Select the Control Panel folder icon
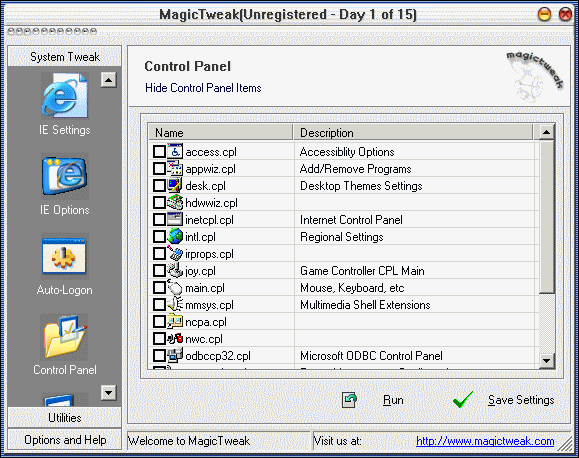Screen dimensions: 579x458 click(65, 336)
